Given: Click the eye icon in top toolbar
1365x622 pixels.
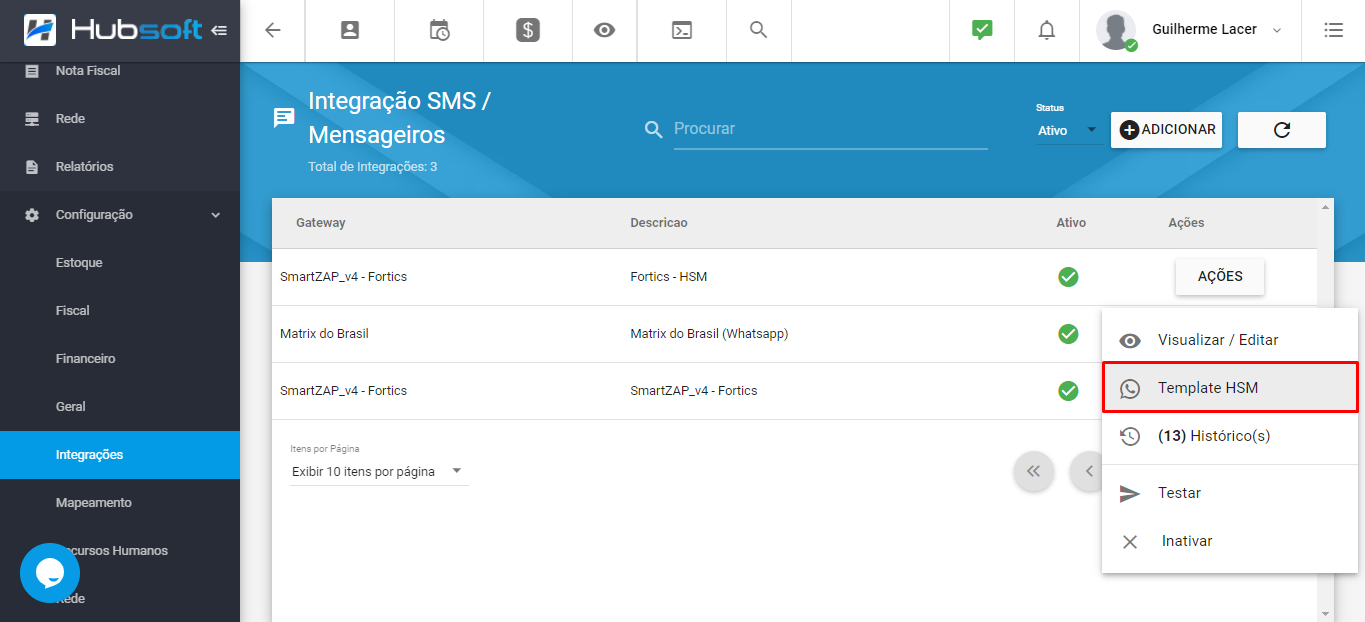Looking at the screenshot, I should pos(604,30).
